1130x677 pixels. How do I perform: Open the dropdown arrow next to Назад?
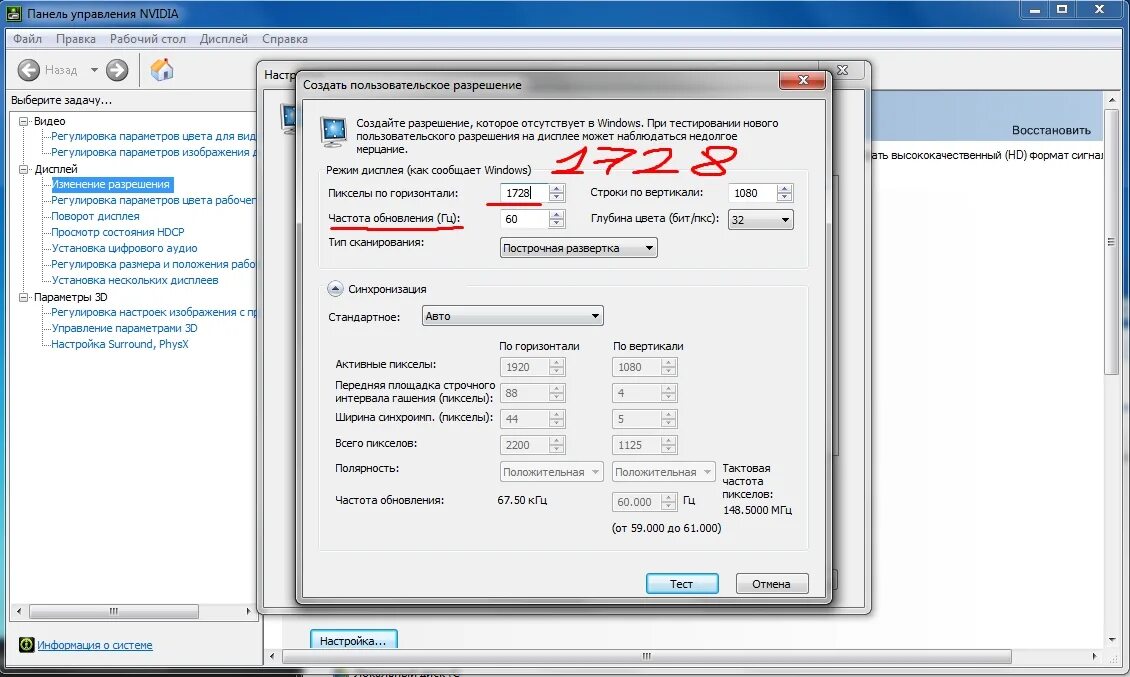coord(94,70)
